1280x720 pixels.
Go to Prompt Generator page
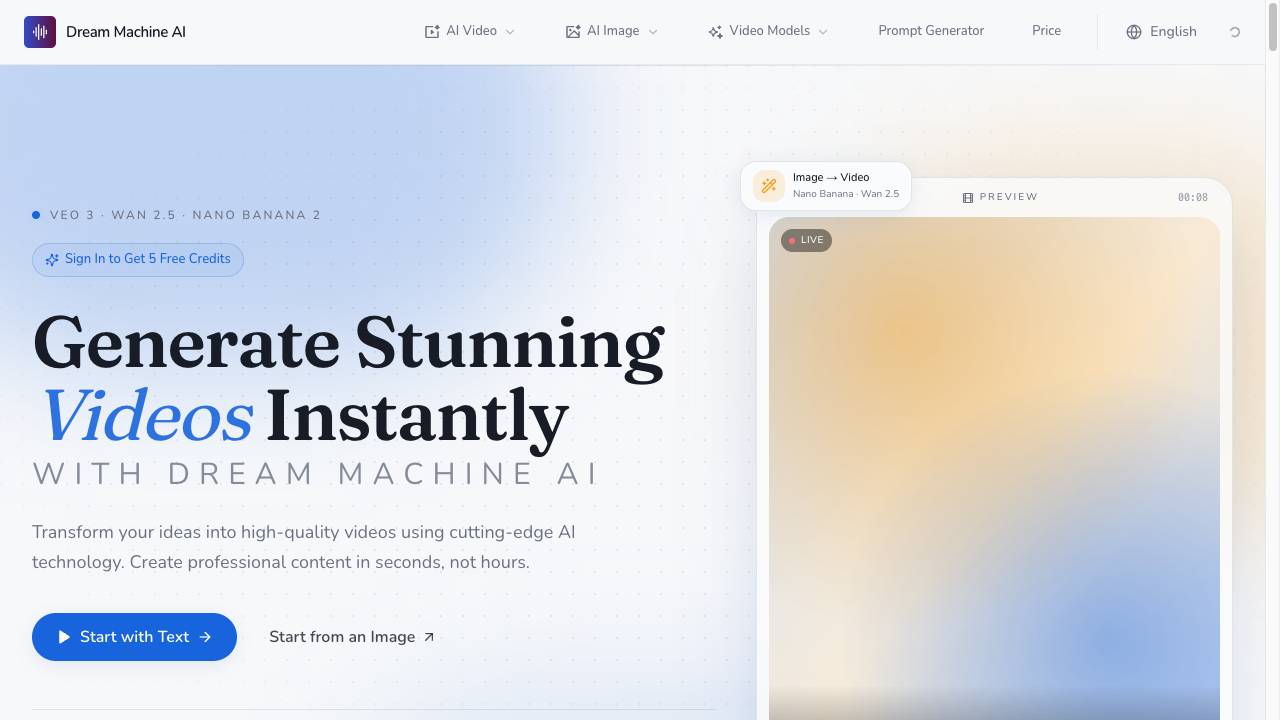point(931,31)
